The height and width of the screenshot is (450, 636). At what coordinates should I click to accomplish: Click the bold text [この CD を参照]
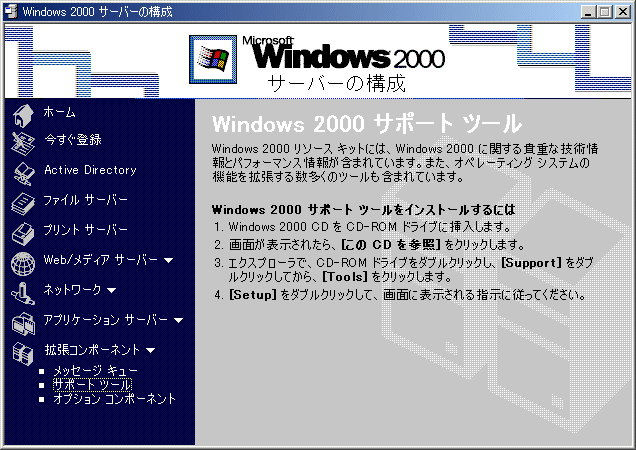[x=391, y=244]
